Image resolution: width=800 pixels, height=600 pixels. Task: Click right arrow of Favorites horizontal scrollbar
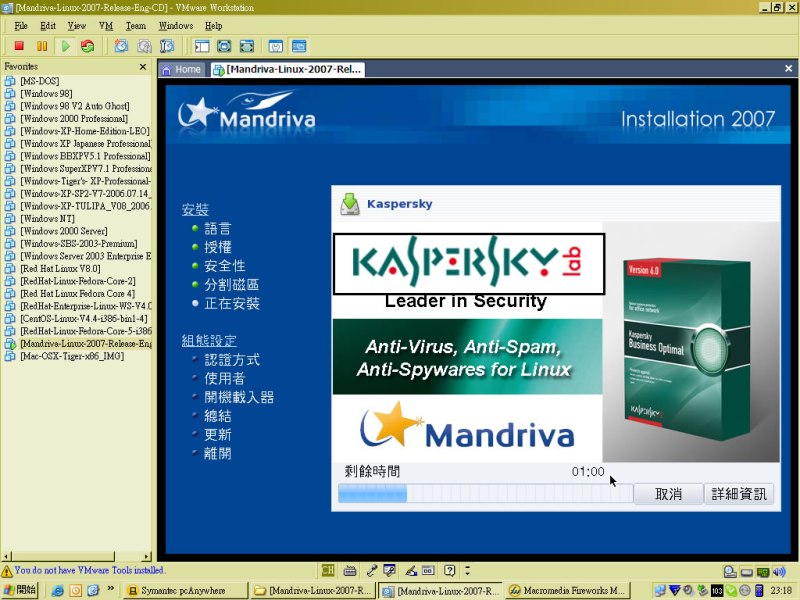coord(147,556)
